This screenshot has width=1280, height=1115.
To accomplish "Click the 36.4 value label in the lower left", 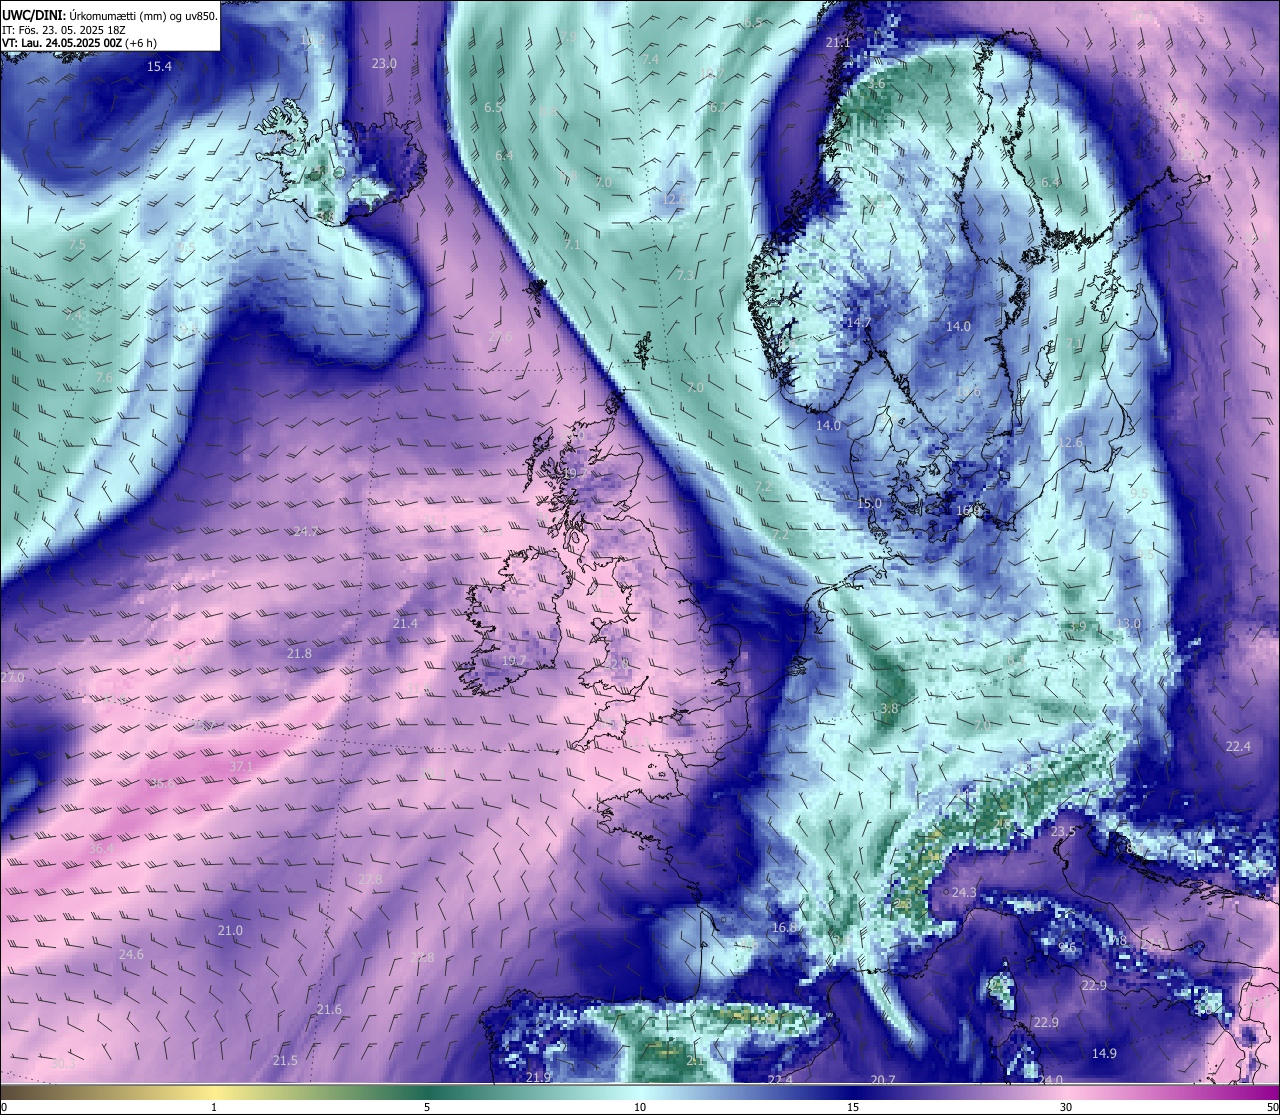I will click(101, 848).
